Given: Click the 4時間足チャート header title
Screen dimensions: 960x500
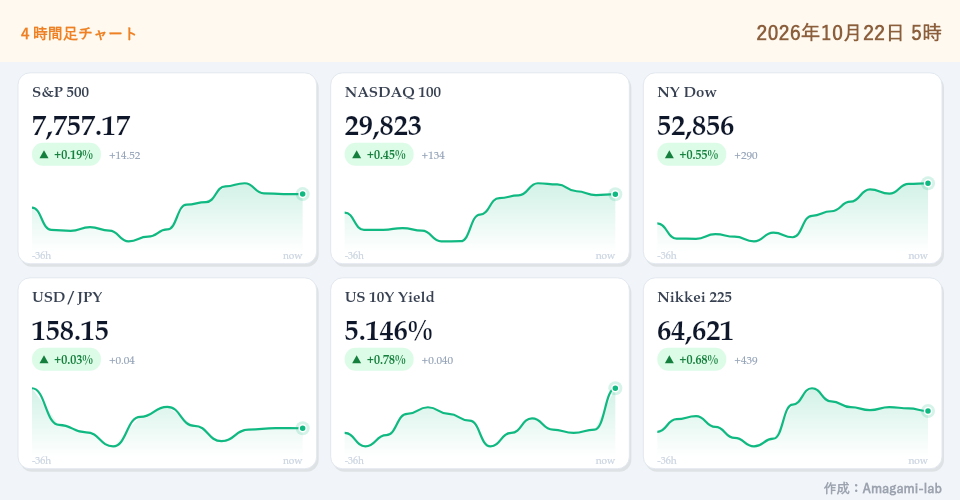Looking at the screenshot, I should pos(78,34).
